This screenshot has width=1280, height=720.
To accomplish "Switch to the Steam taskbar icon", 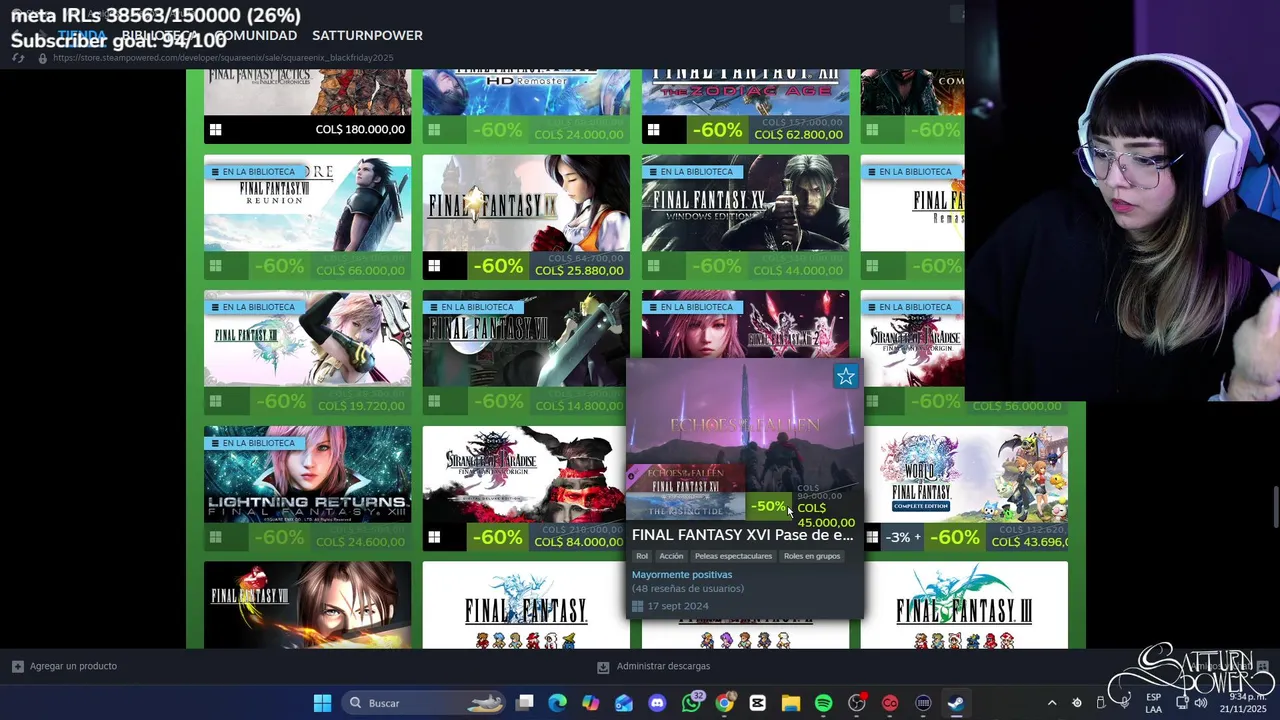I will click(956, 703).
